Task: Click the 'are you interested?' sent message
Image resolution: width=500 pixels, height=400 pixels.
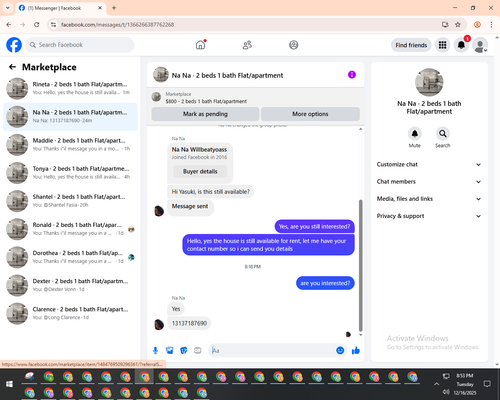Action: (325, 283)
